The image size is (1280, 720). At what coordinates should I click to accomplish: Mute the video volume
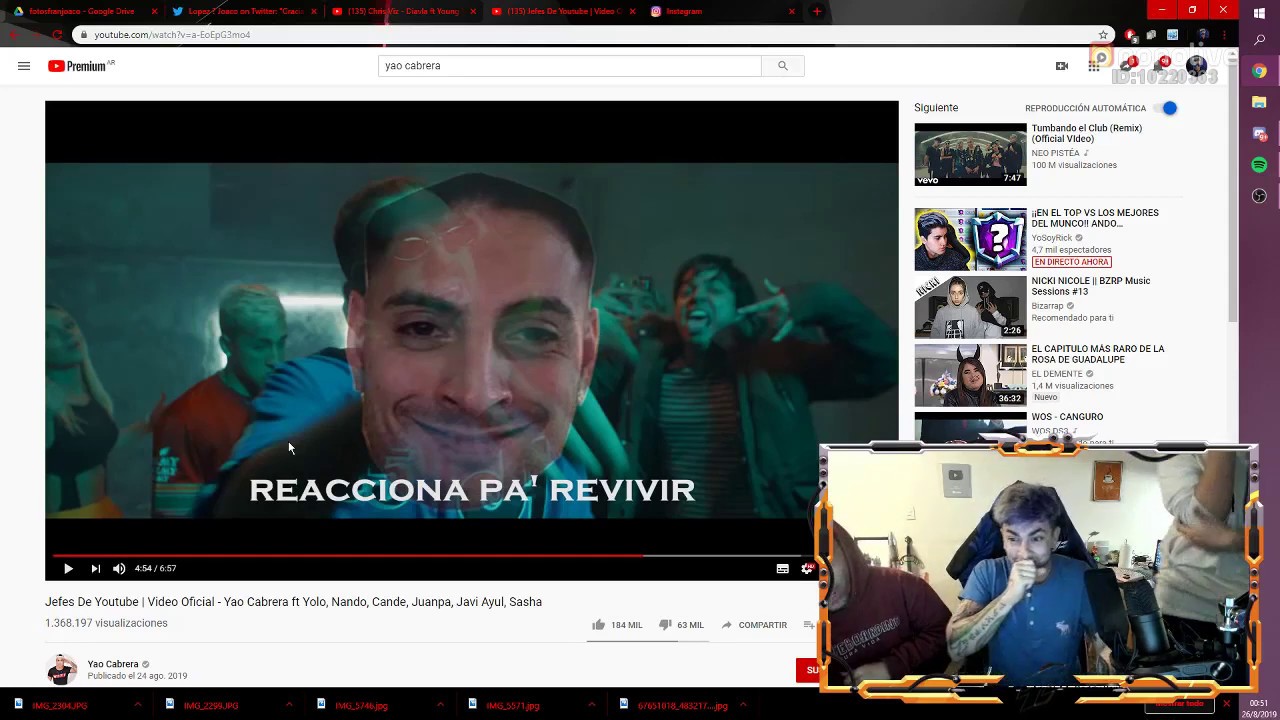click(x=119, y=568)
